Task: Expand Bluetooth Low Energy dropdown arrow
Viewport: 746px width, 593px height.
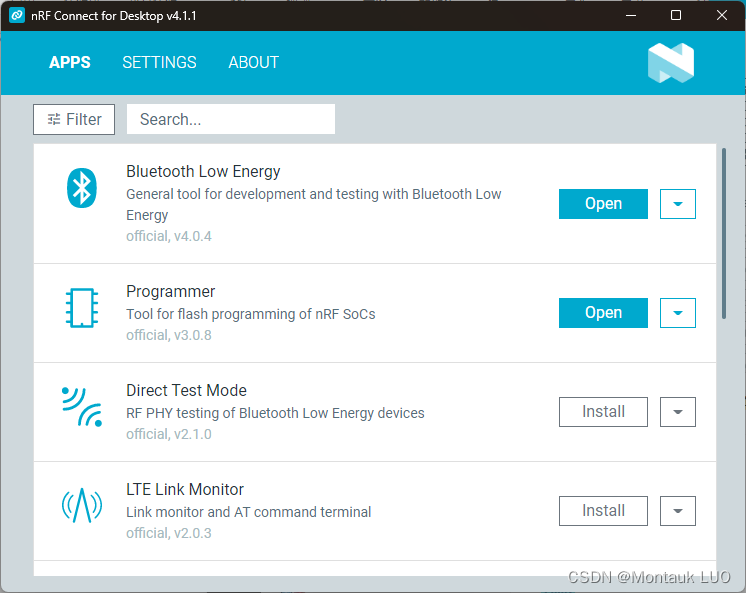Action: coord(677,204)
